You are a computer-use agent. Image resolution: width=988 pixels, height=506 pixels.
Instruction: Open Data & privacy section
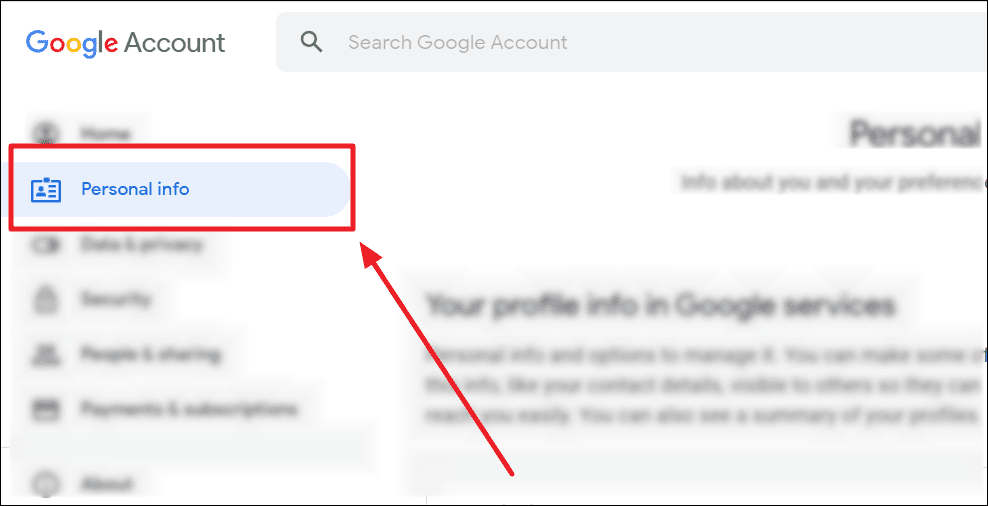(141, 244)
